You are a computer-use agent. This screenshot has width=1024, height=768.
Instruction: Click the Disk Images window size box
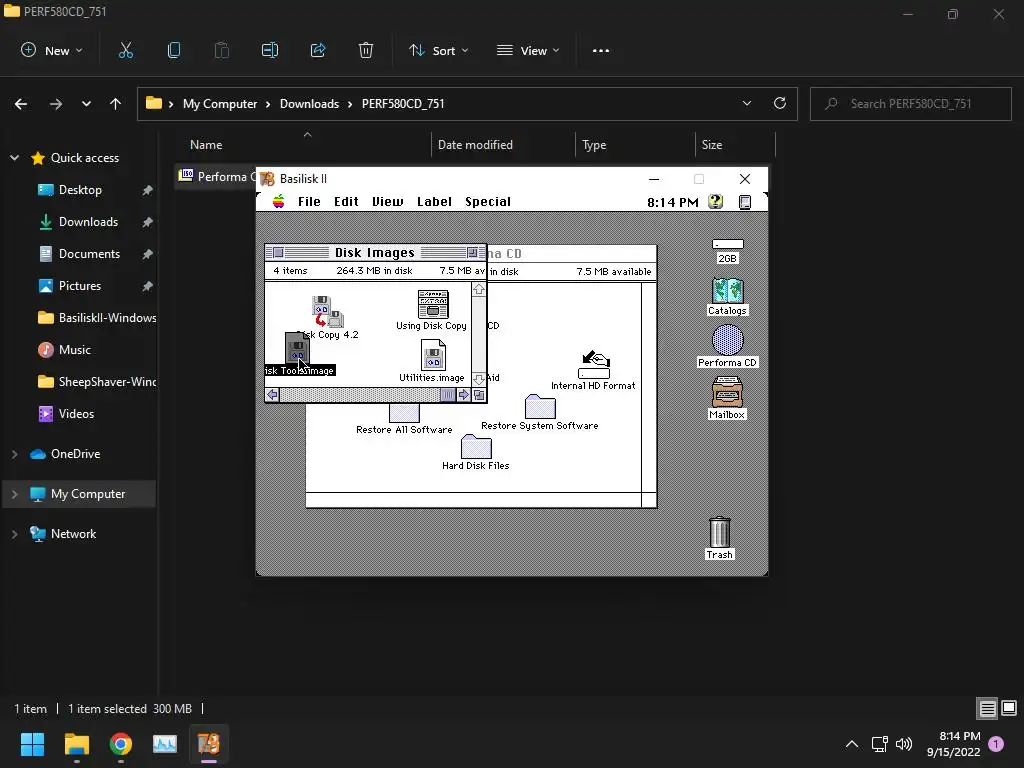click(479, 394)
